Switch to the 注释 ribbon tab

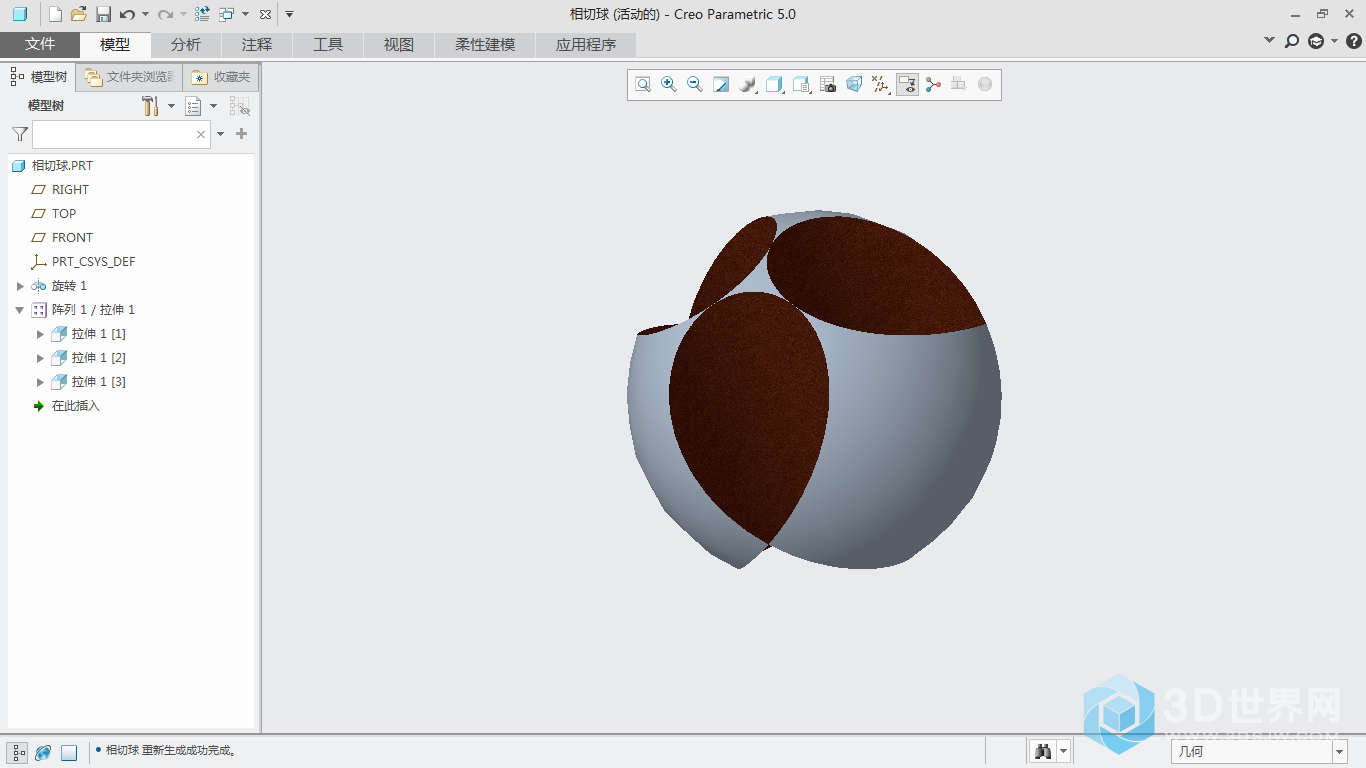[x=257, y=45]
